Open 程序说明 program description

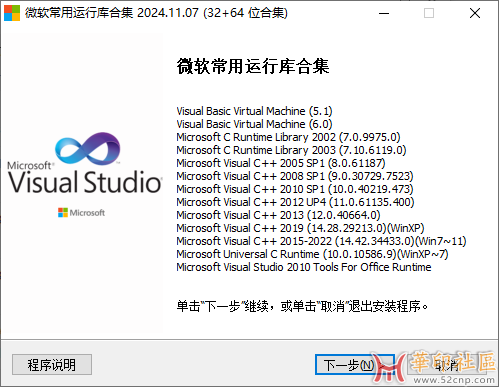pyautogui.click(x=52, y=364)
